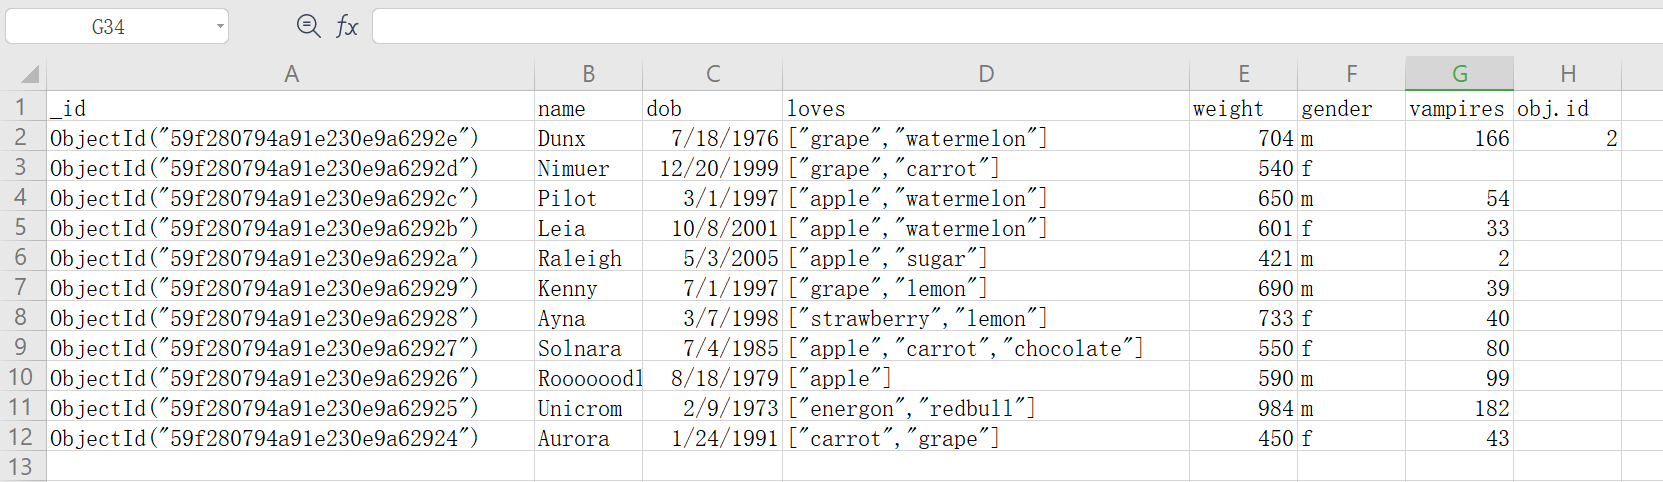The image size is (1663, 482).
Task: Click the magnifier zoom icon near formula bar
Action: pos(309,26)
